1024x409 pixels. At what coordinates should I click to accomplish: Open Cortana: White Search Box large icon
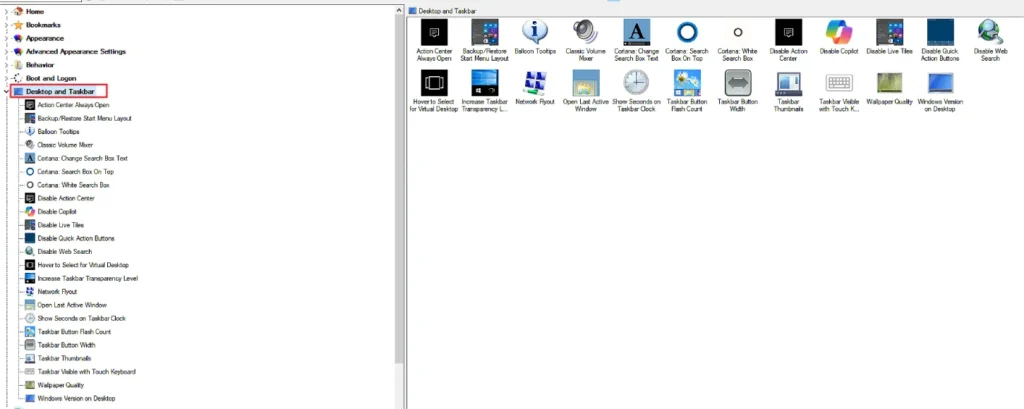pyautogui.click(x=737, y=32)
